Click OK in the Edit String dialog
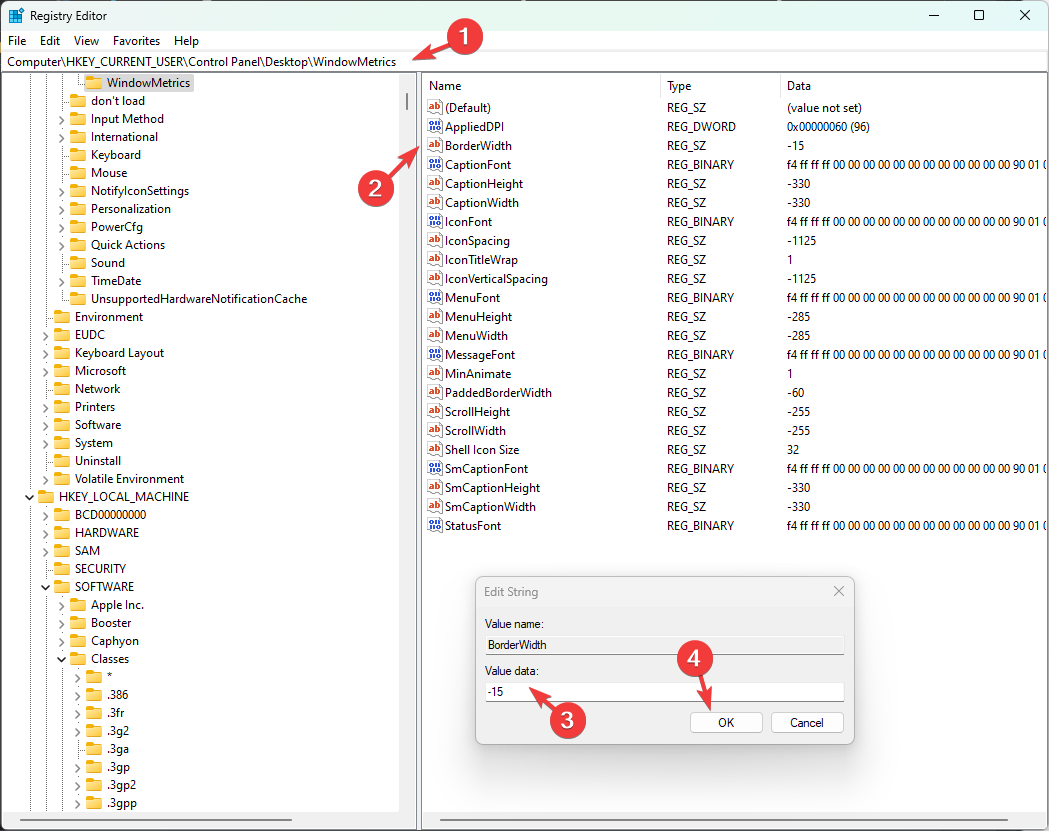Screen dimensions: 1049x831 pos(726,722)
